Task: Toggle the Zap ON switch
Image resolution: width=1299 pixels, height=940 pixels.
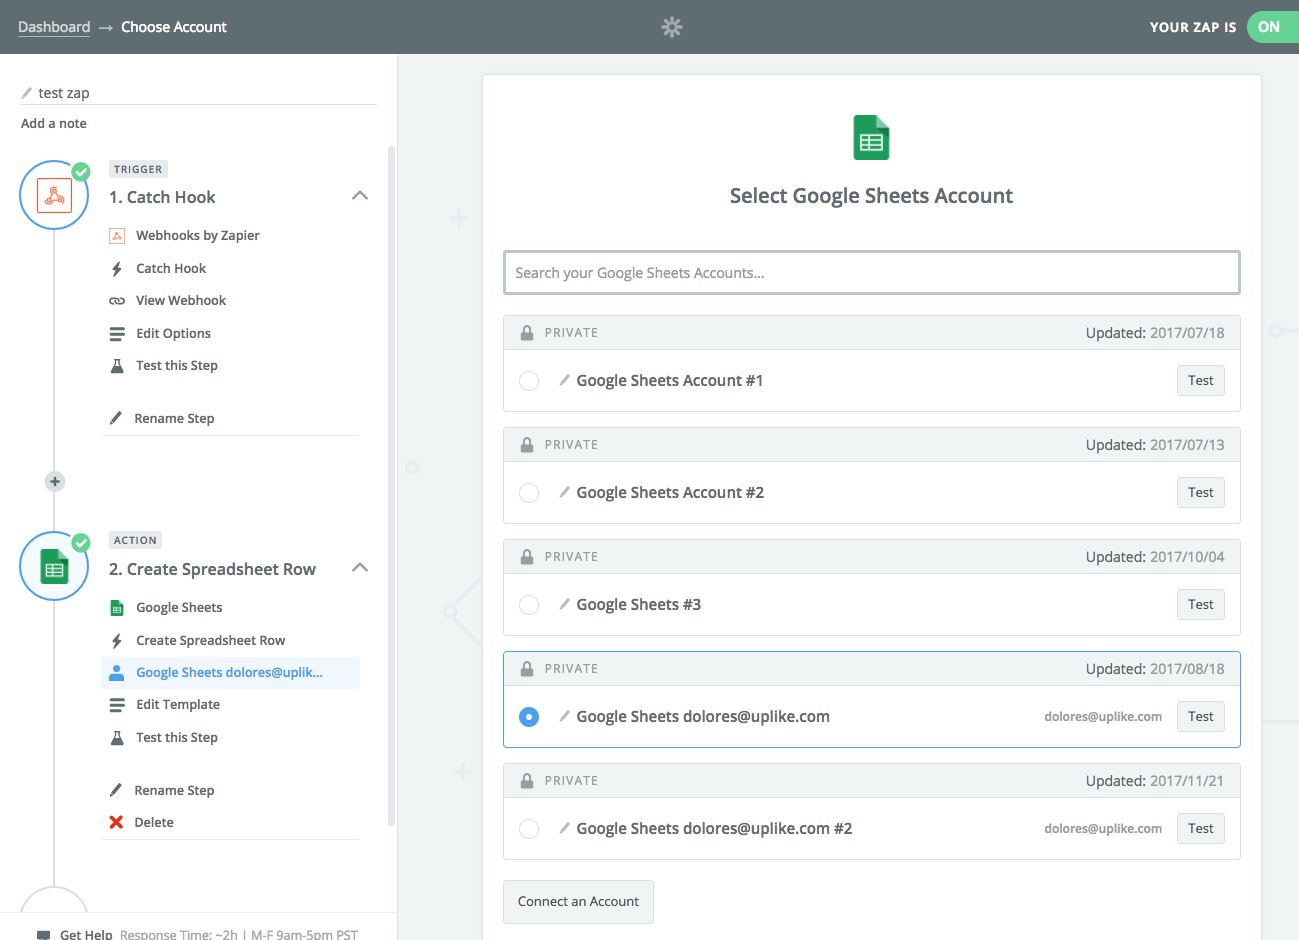Action: pos(1272,27)
